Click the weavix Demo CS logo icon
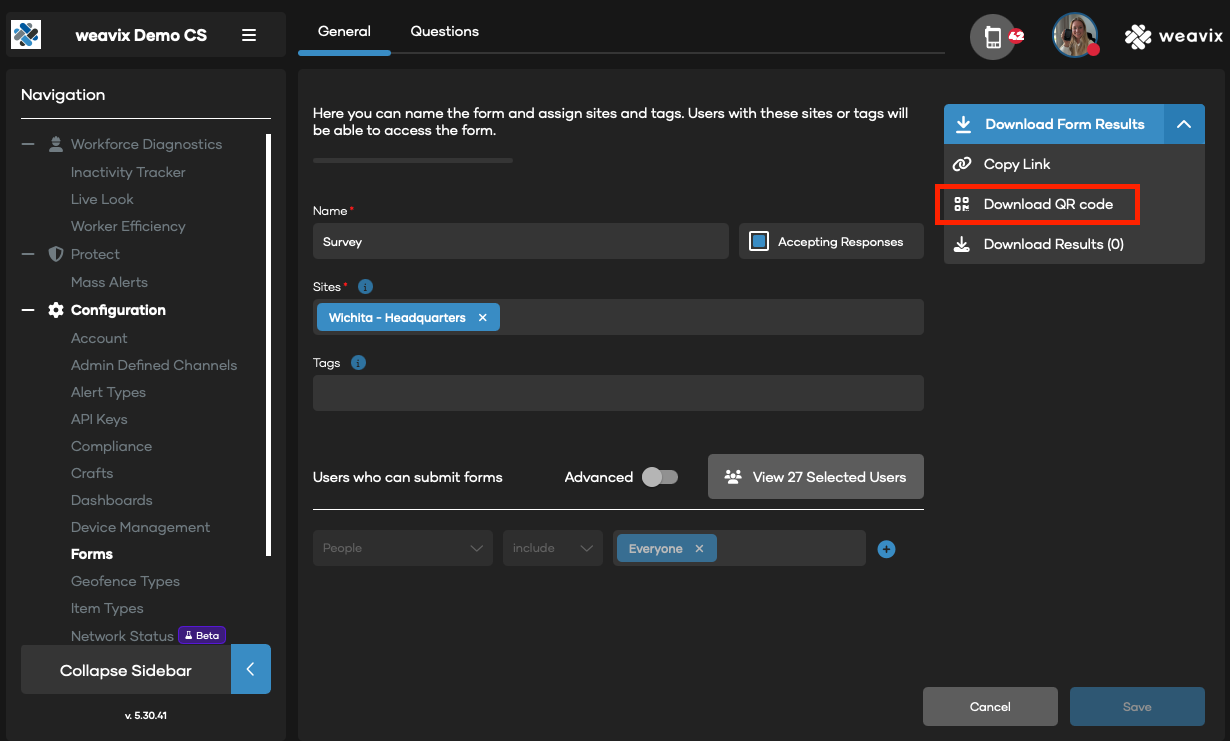Image resolution: width=1230 pixels, height=741 pixels. (x=26, y=35)
